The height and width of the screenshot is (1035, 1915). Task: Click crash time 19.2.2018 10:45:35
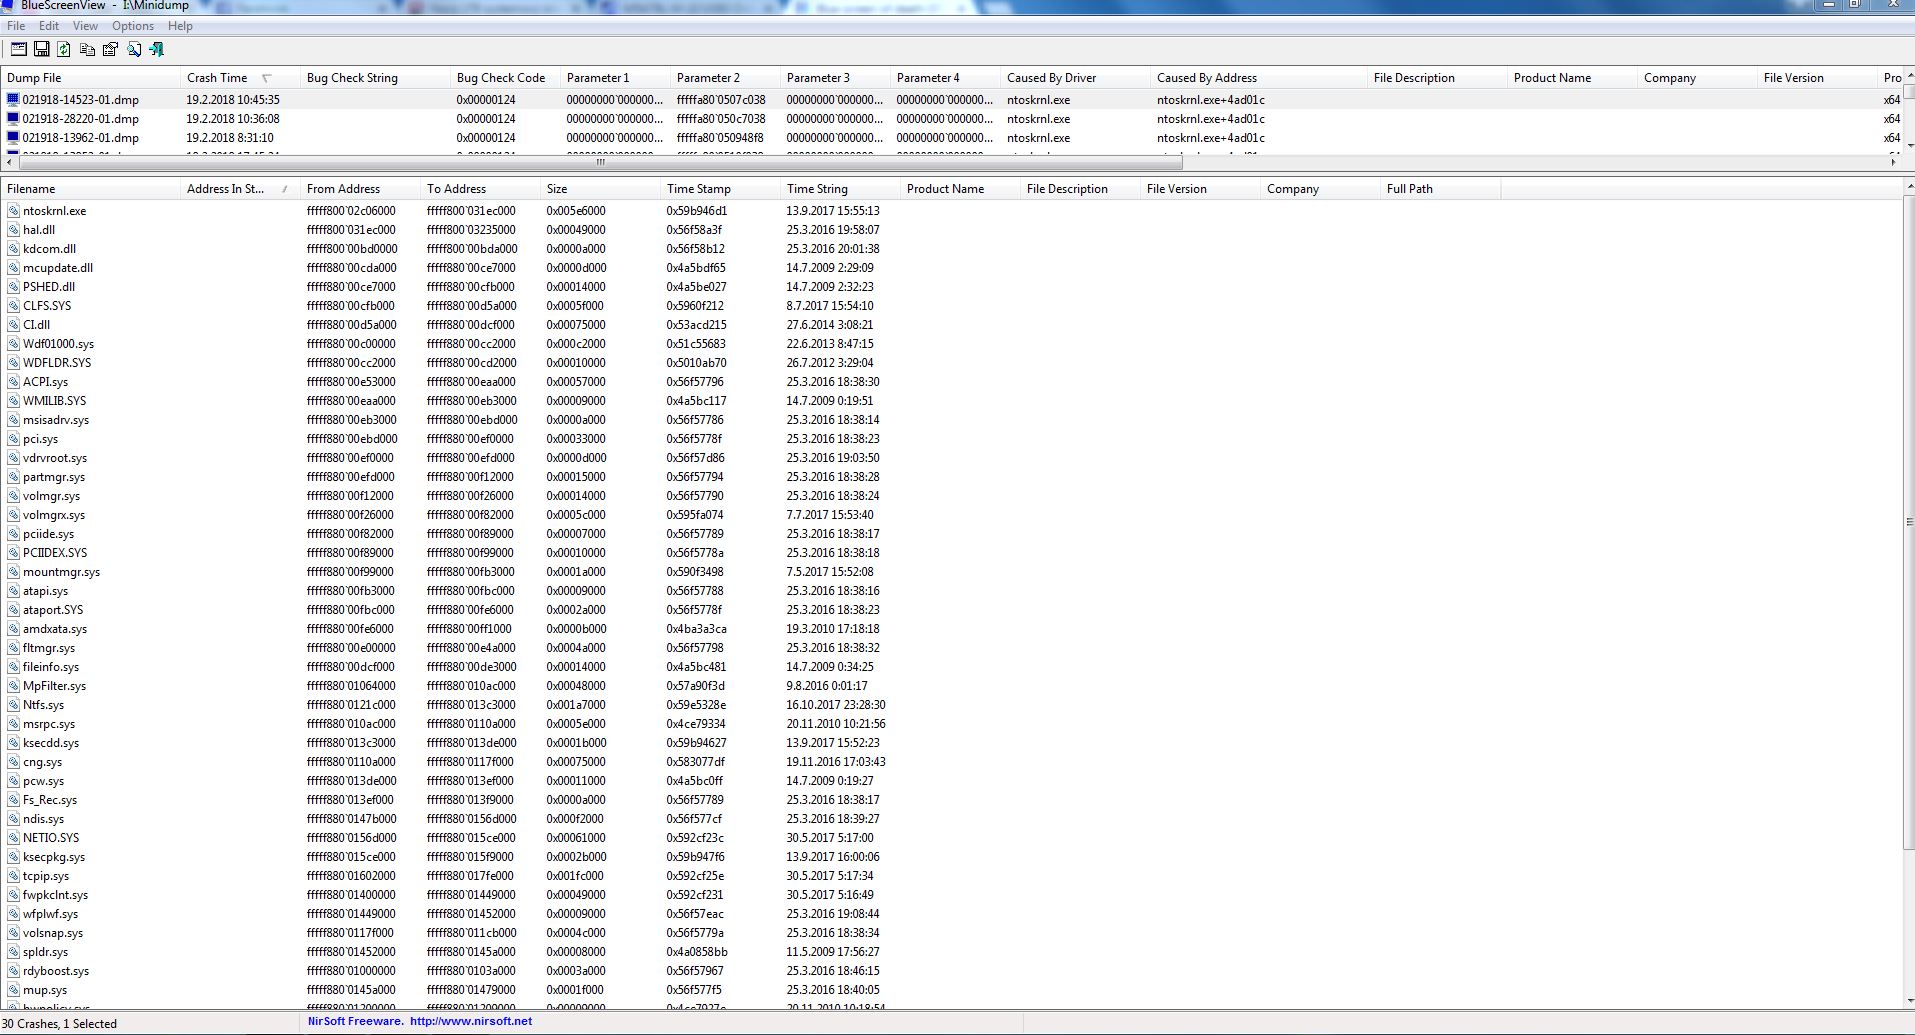pyautogui.click(x=233, y=100)
